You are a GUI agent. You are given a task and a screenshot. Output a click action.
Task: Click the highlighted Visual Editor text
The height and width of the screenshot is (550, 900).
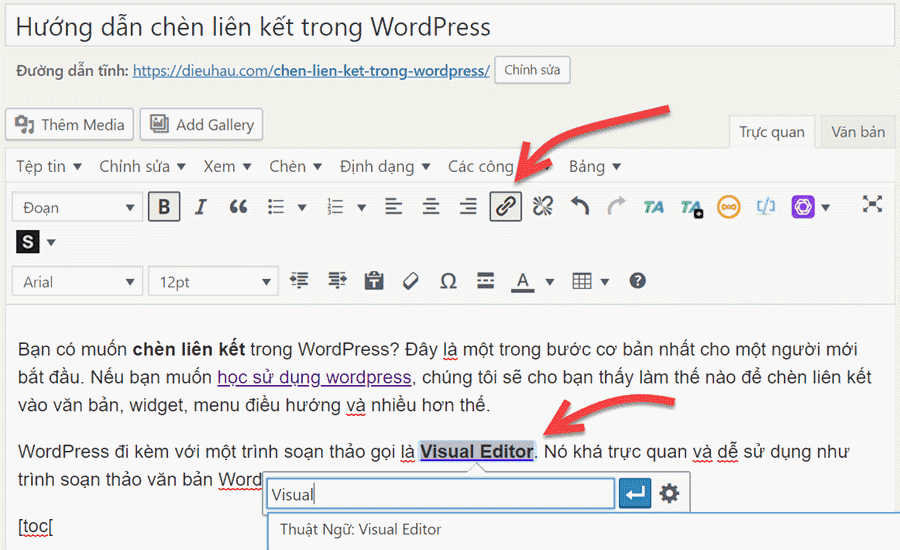point(477,452)
